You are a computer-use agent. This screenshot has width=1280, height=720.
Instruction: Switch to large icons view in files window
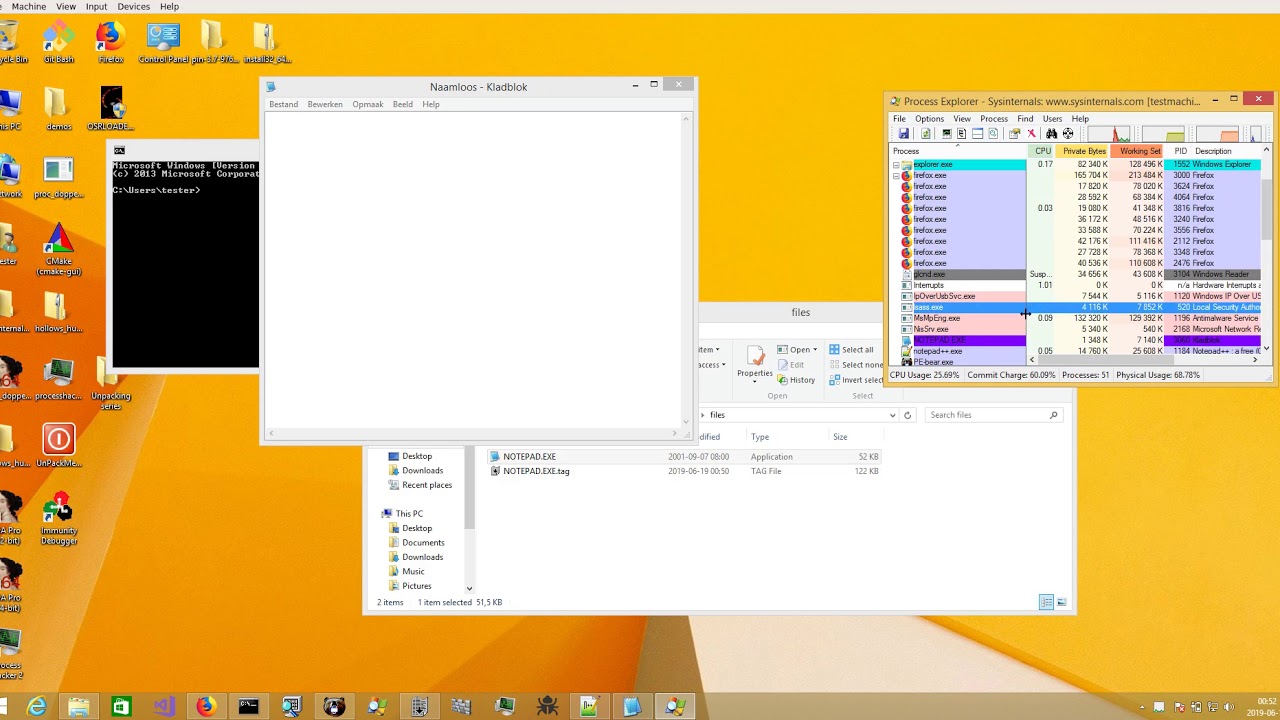pyautogui.click(x=1062, y=602)
